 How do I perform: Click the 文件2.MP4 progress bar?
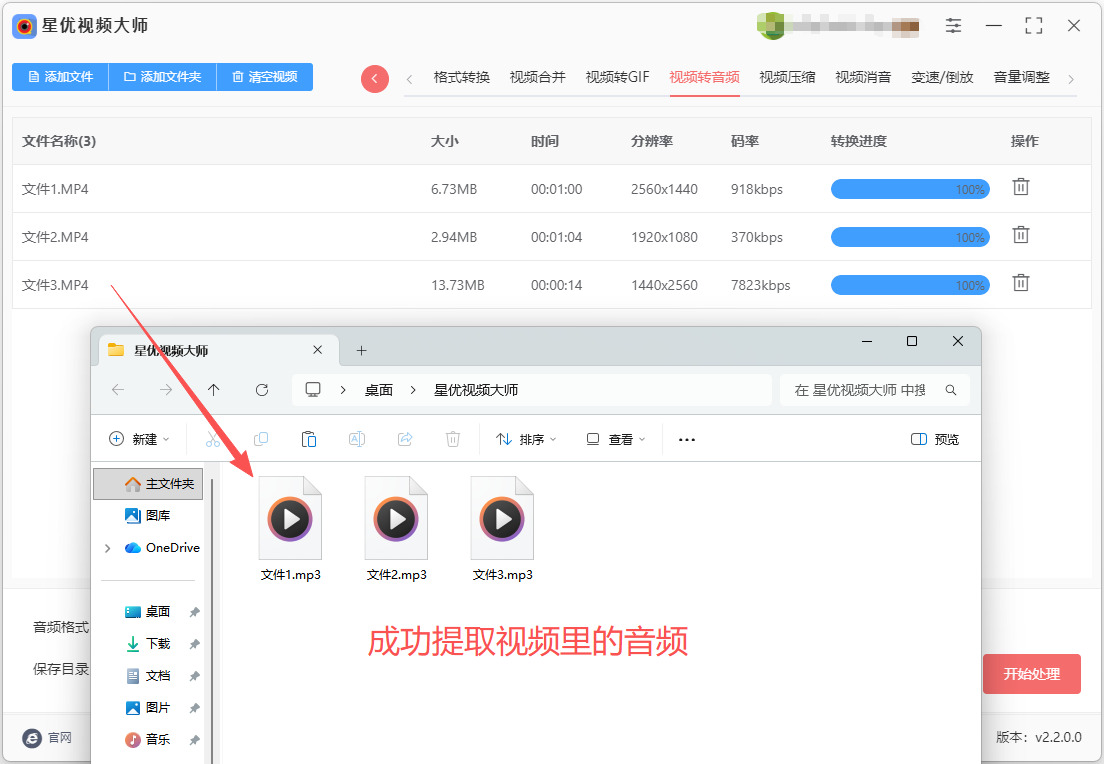pos(910,237)
